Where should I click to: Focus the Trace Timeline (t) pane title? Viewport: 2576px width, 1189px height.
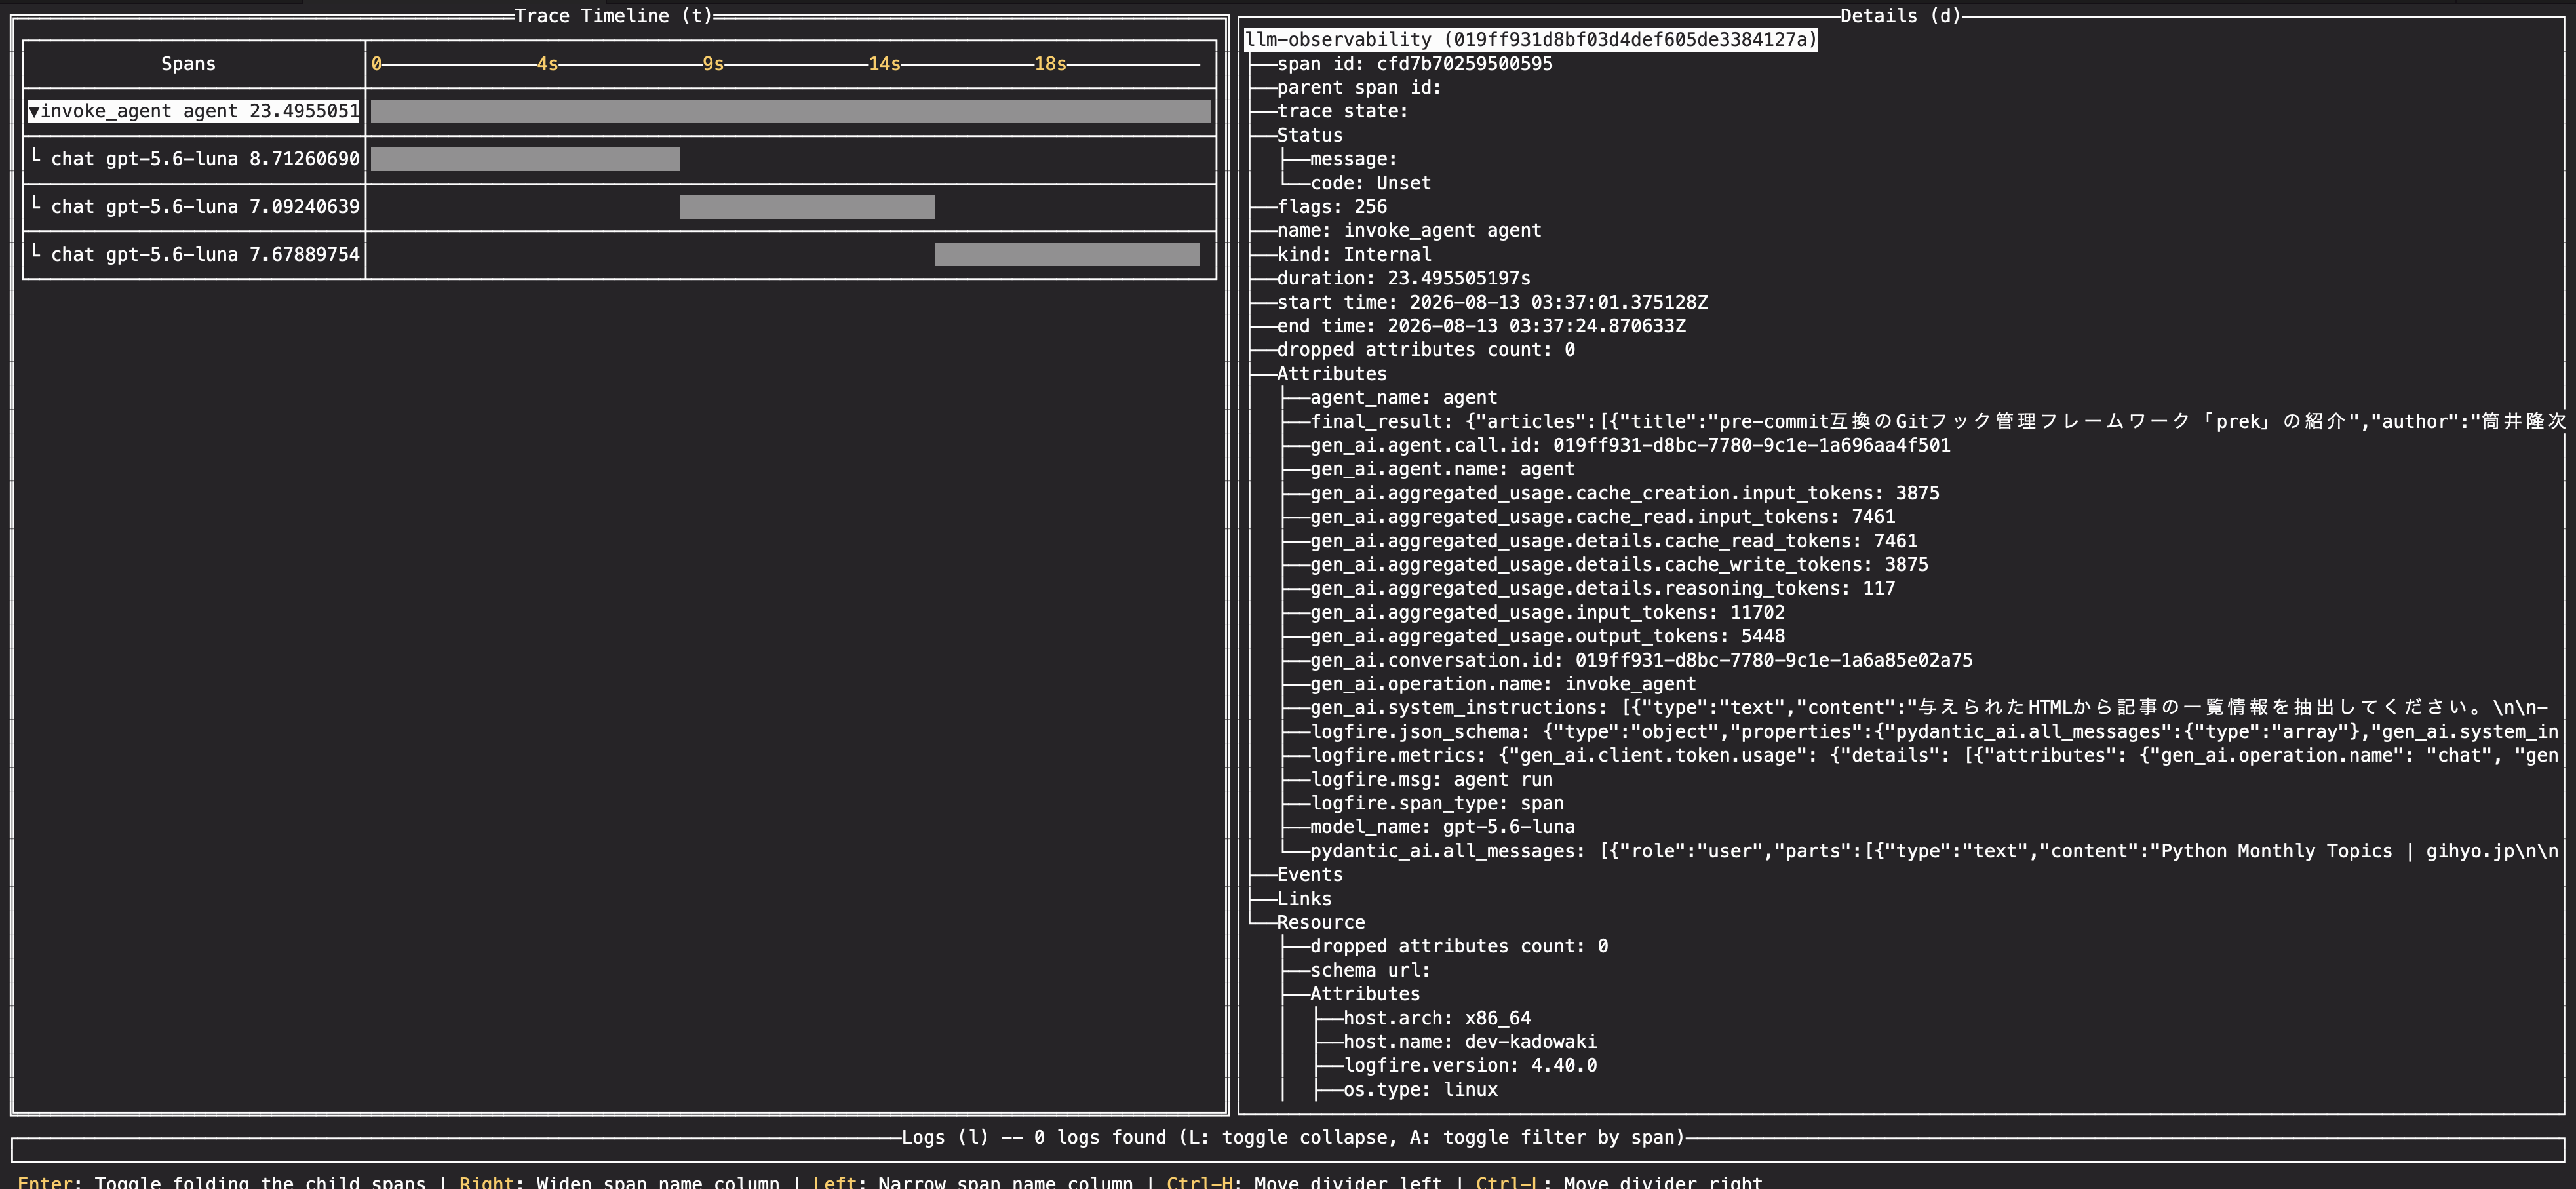[x=613, y=16]
